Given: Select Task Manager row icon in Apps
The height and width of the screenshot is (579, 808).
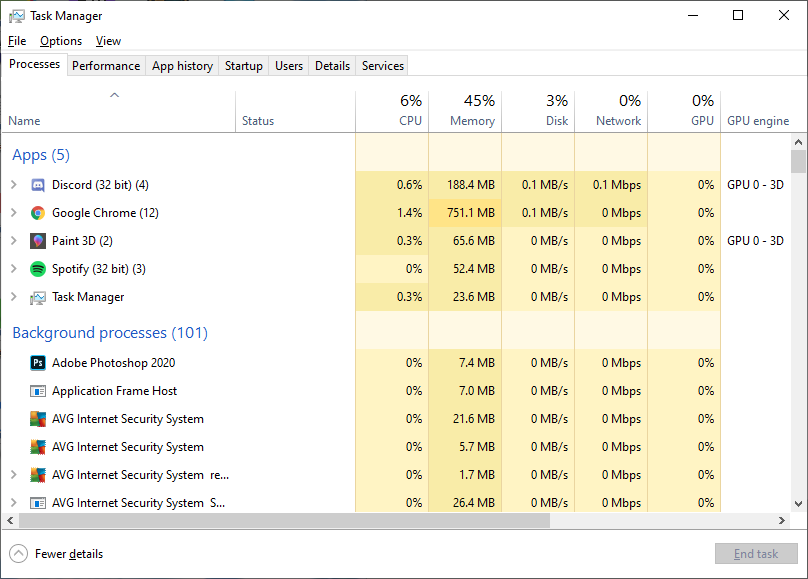Looking at the screenshot, I should (38, 297).
